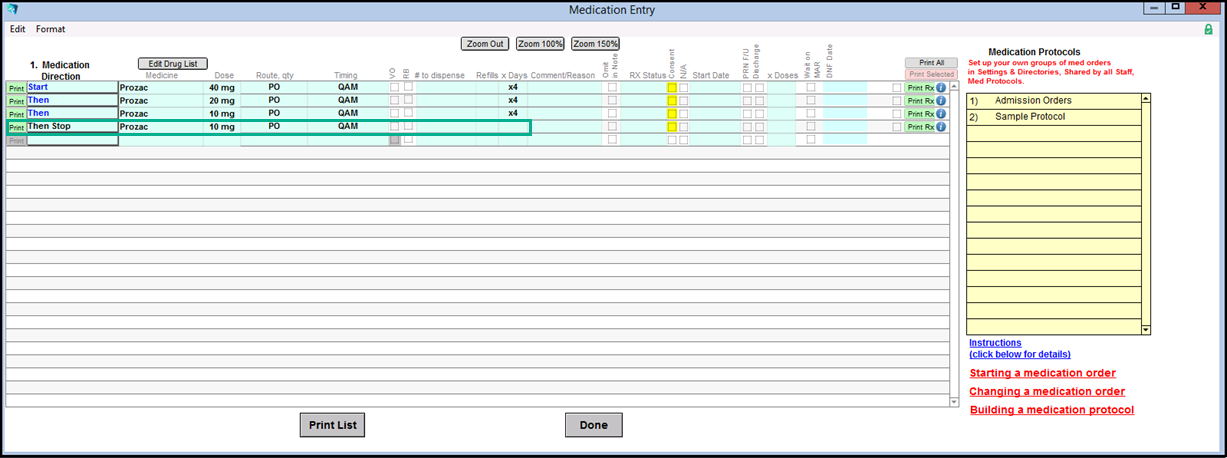This screenshot has width=1227, height=458.
Task: Open the Edit menu
Action: [x=18, y=29]
